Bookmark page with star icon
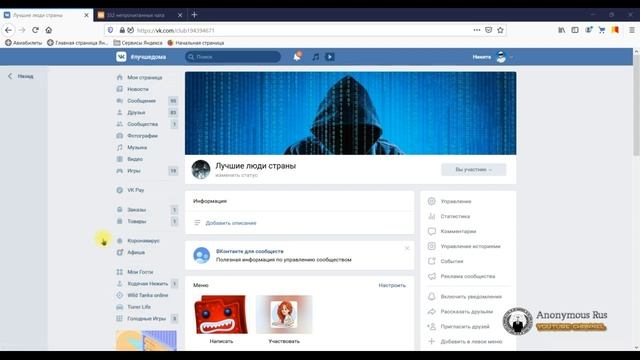 pos(500,30)
